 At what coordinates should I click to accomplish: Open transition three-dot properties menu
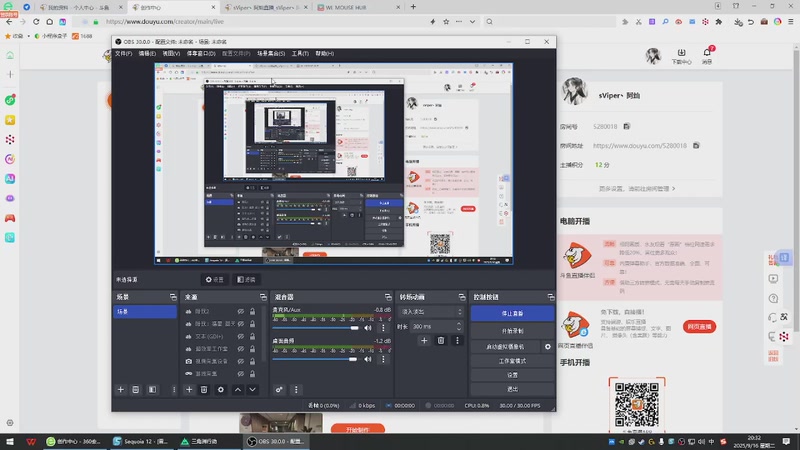pyautogui.click(x=457, y=341)
